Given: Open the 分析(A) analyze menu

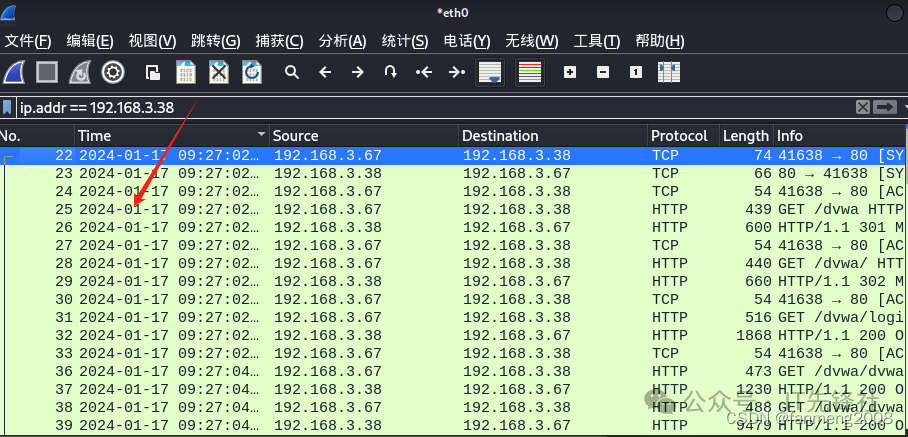Looking at the screenshot, I should point(342,41).
